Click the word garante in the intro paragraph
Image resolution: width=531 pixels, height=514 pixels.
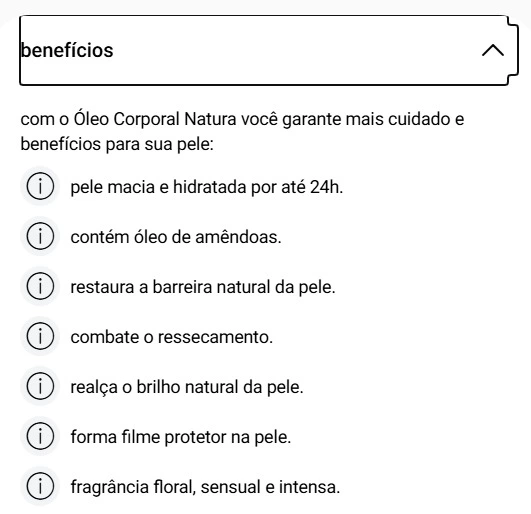pyautogui.click(x=312, y=120)
